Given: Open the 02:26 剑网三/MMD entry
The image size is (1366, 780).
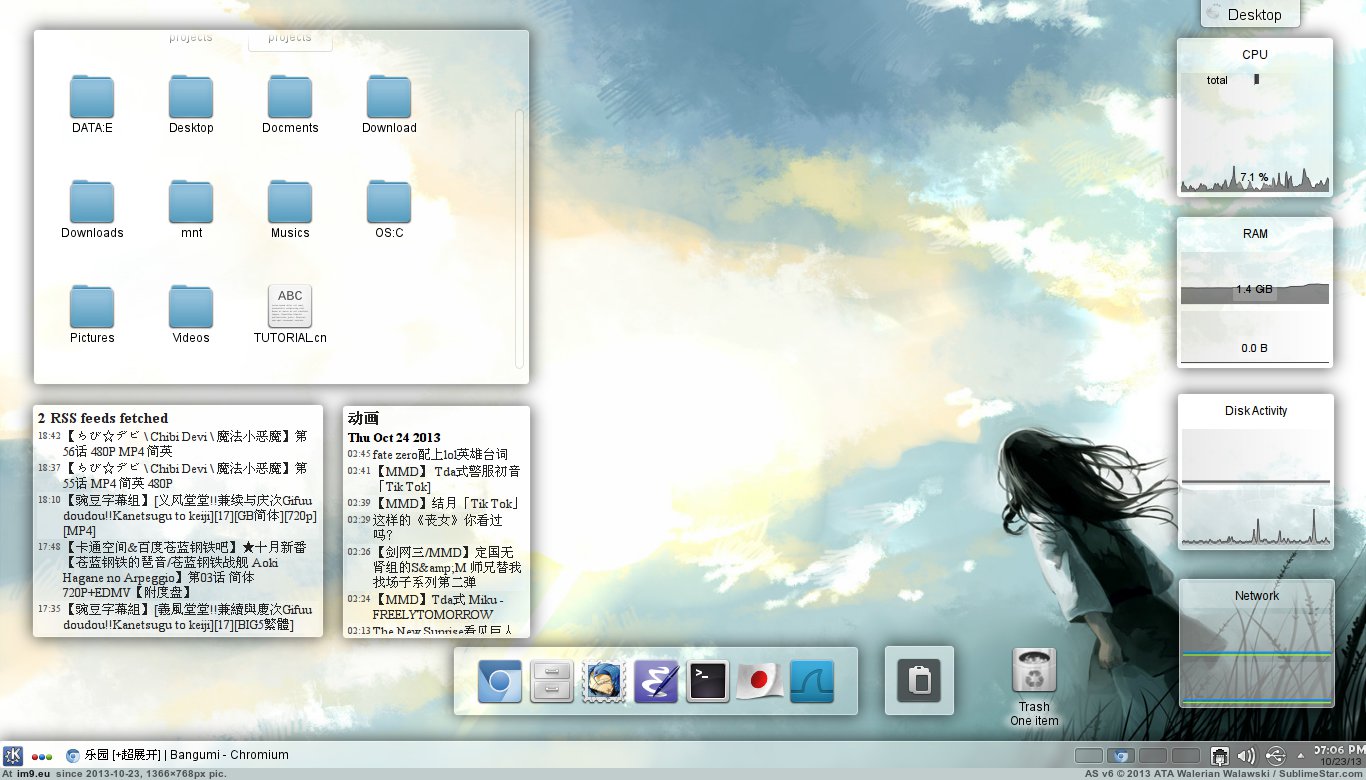Looking at the screenshot, I should (x=436, y=566).
